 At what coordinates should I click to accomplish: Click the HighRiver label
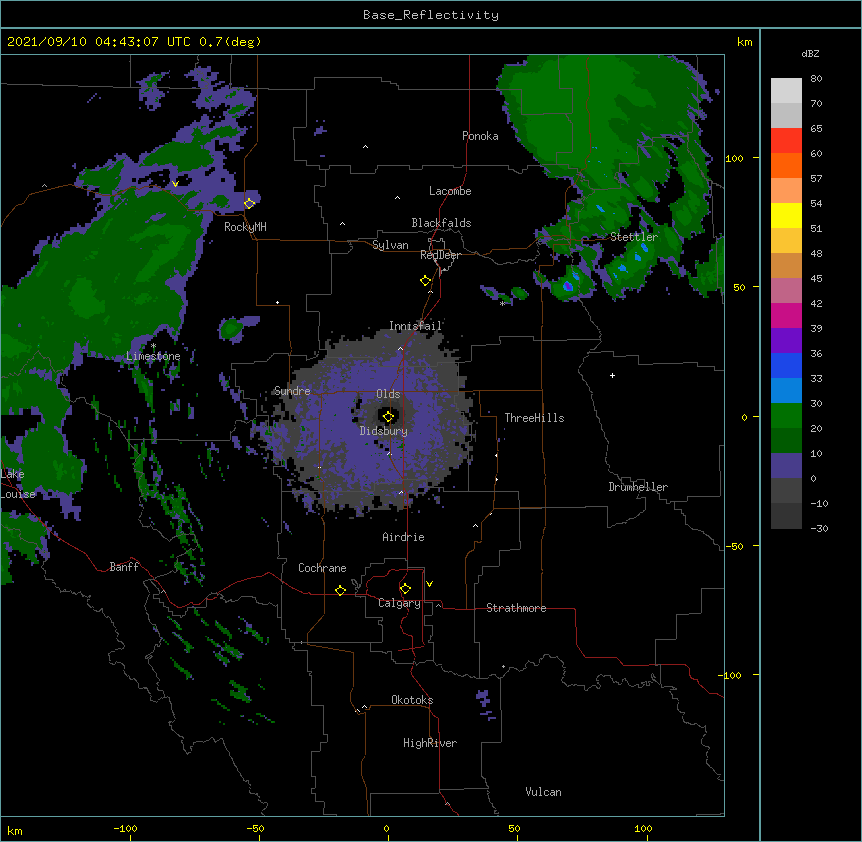pyautogui.click(x=430, y=743)
